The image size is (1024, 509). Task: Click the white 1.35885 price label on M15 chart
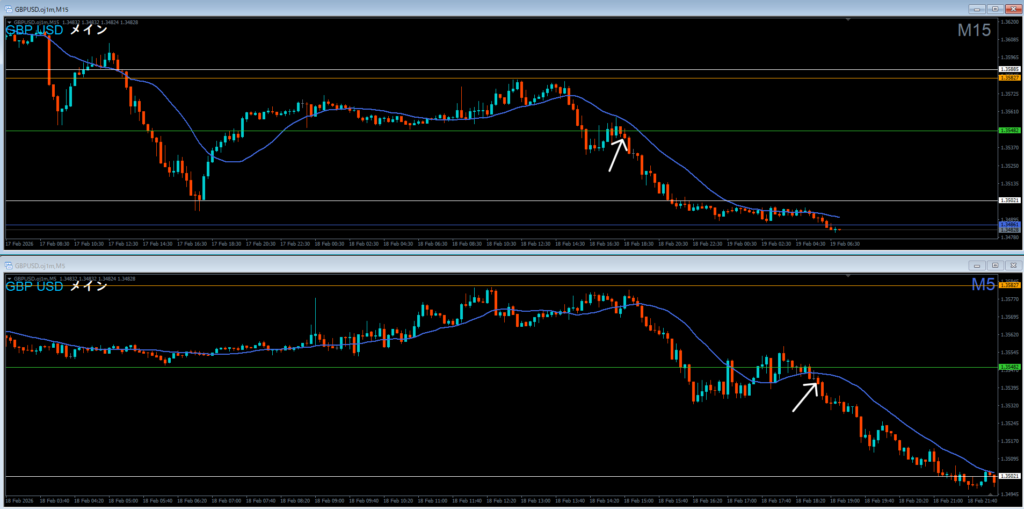coord(1010,69)
